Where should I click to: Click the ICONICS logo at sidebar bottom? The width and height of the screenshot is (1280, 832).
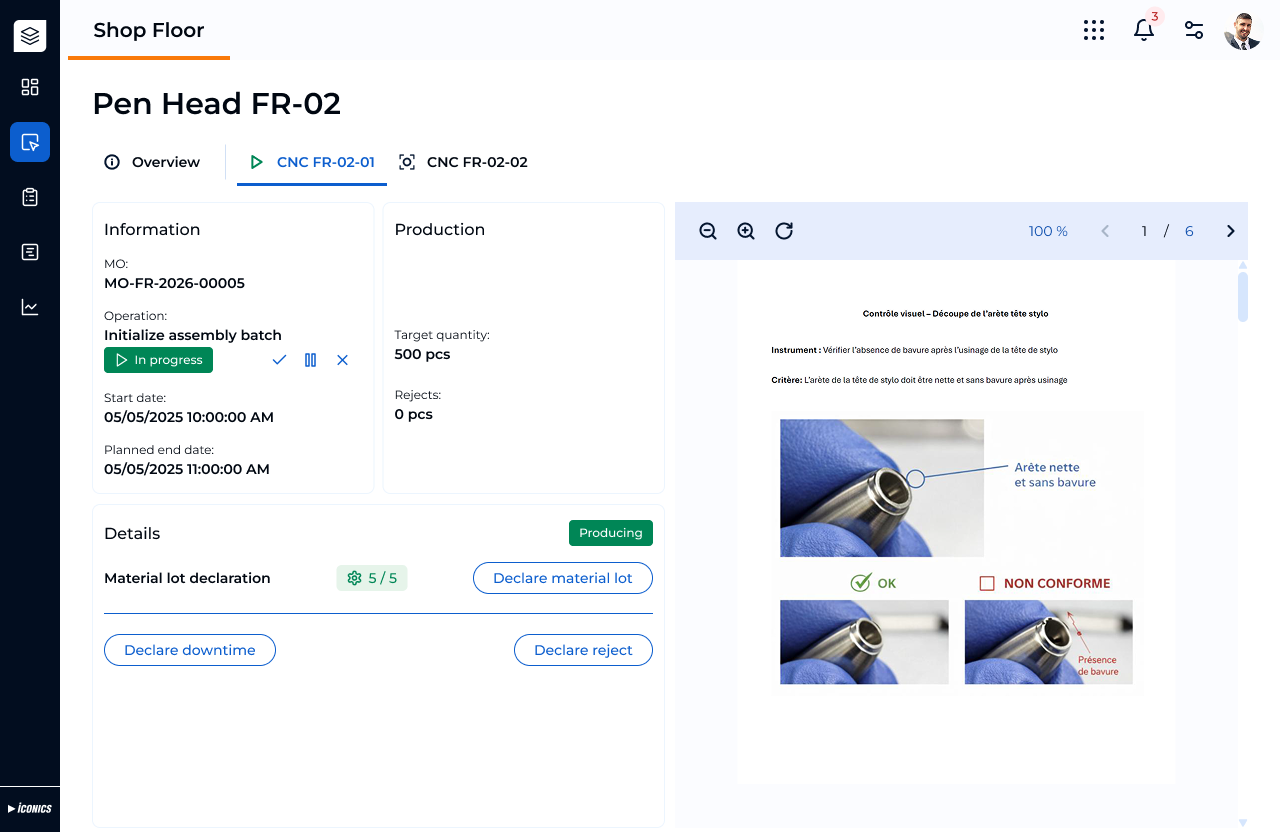30,808
